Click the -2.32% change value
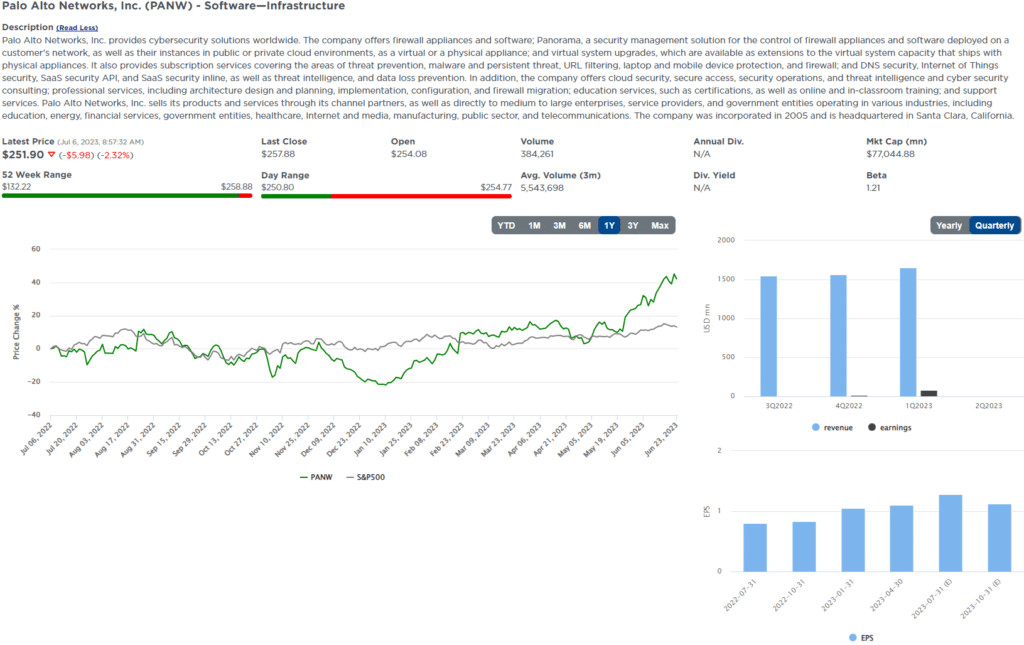Viewport: 1024px width, 645px height. (116, 155)
